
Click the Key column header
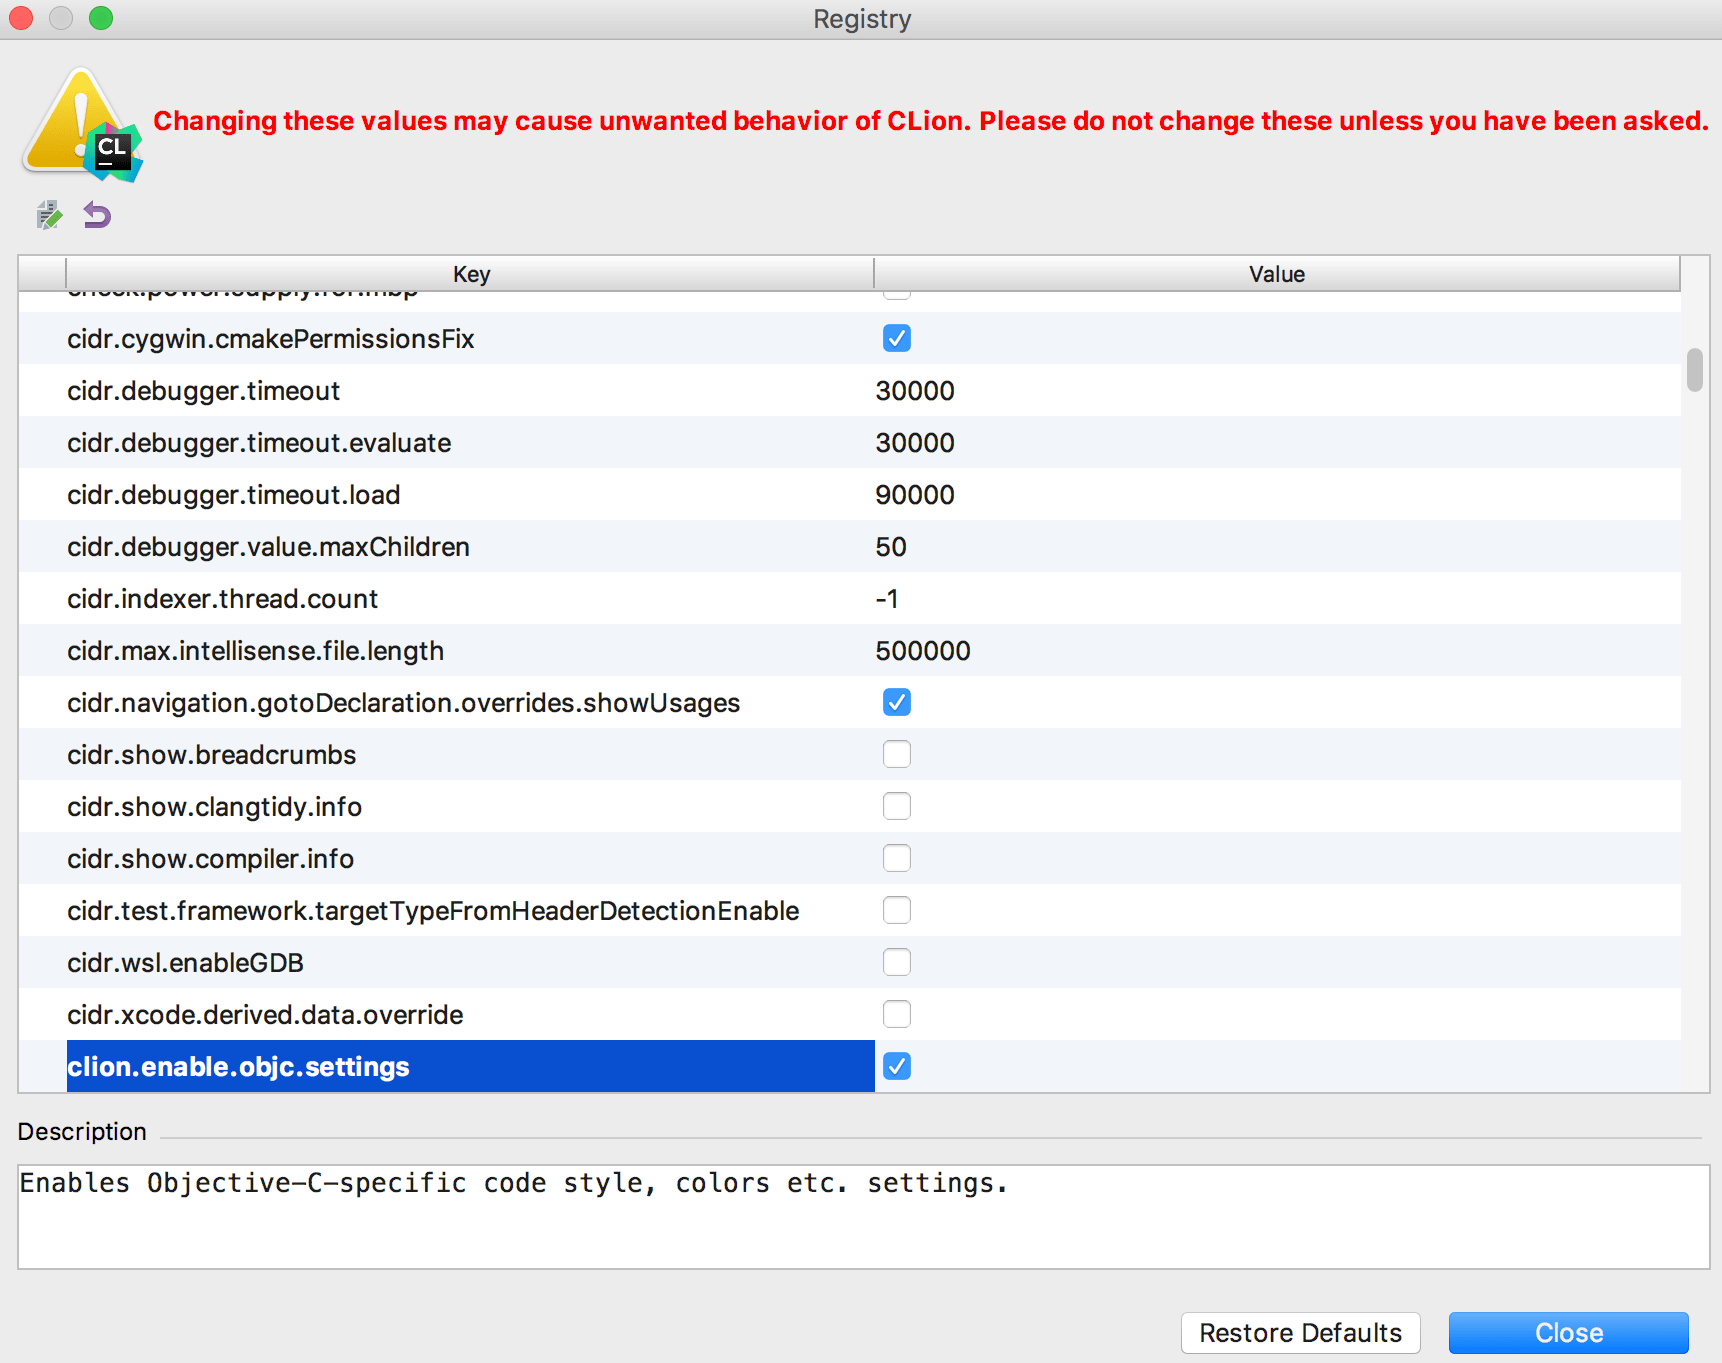pyautogui.click(x=470, y=273)
